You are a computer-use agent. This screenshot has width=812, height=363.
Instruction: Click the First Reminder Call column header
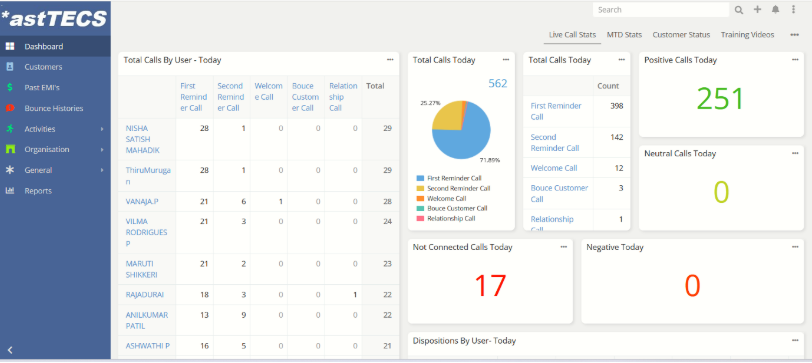194,97
